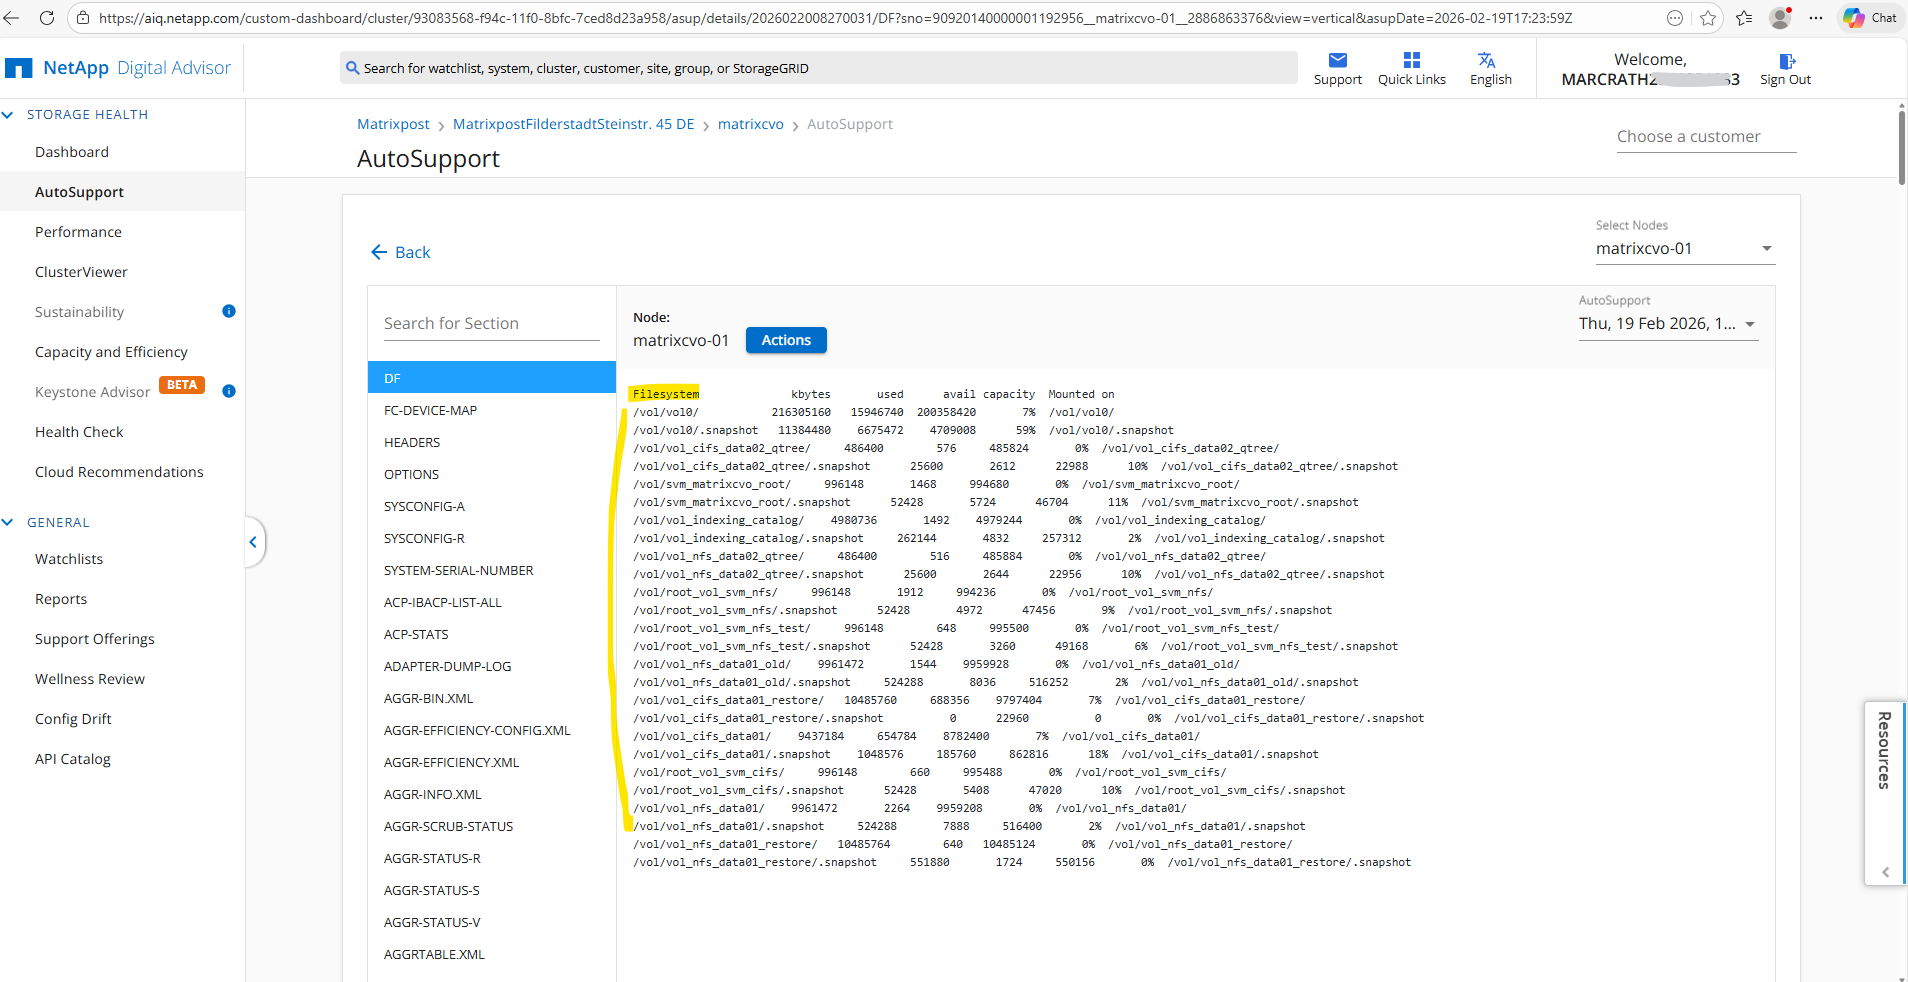Open Capacity and Efficiency page
Image resolution: width=1908 pixels, height=982 pixels.
point(111,352)
